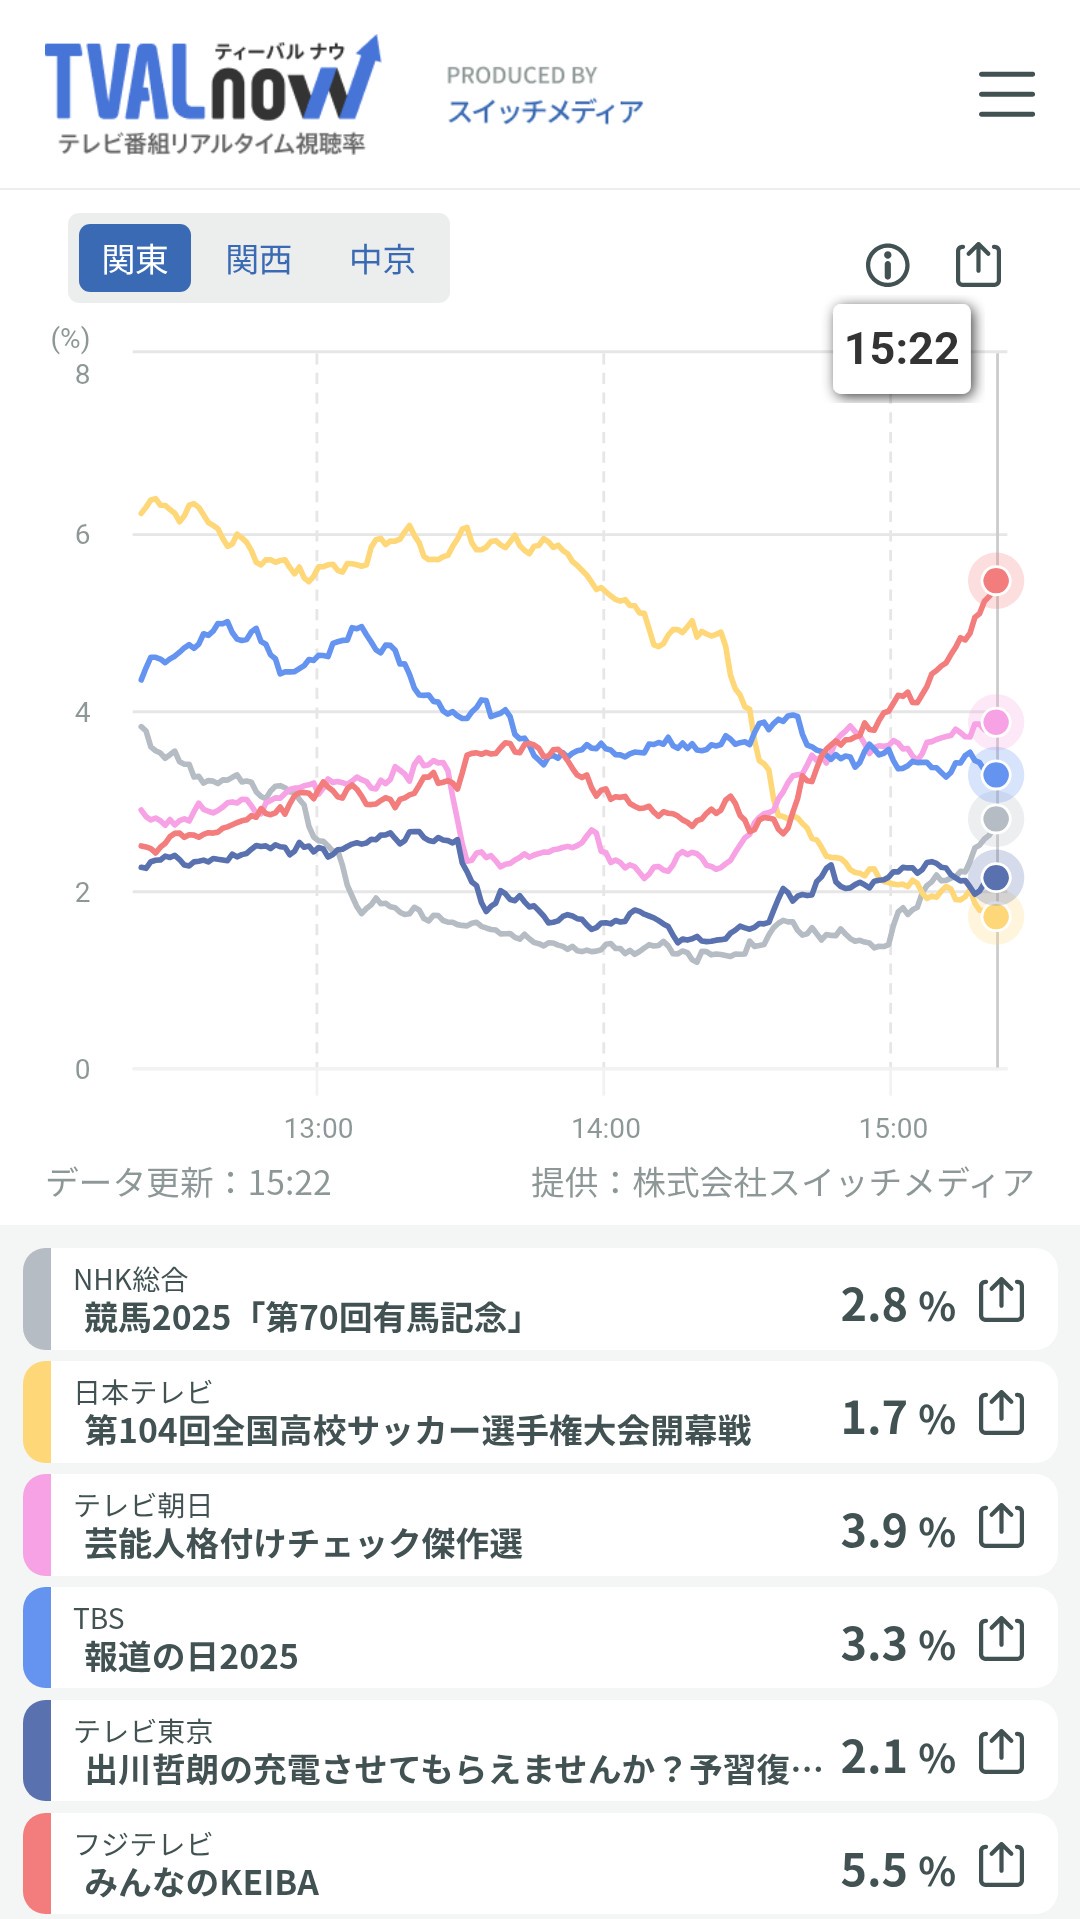Screen dimensions: 1080x1919
Task: Click the red フジテレビ chart data point
Action: pyautogui.click(x=996, y=581)
